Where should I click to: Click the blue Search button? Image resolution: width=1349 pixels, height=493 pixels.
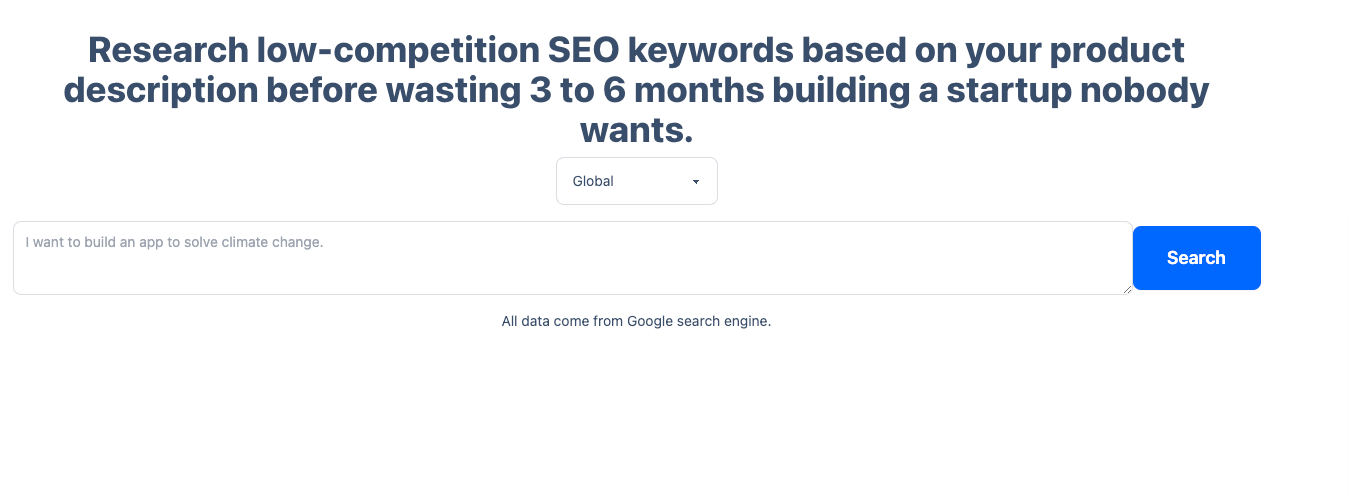1196,258
